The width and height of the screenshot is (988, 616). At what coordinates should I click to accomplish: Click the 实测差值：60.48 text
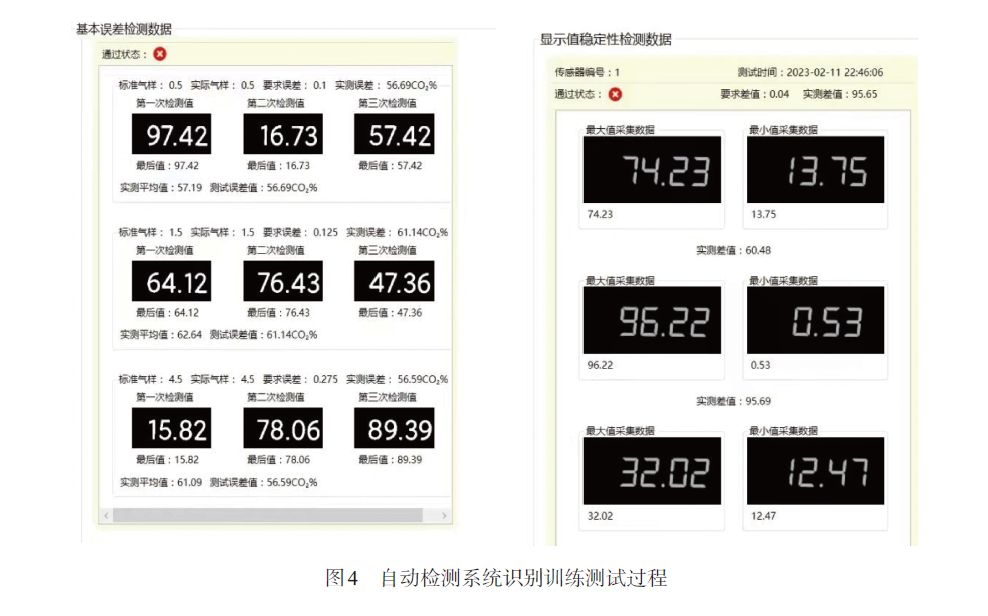[x=733, y=251]
